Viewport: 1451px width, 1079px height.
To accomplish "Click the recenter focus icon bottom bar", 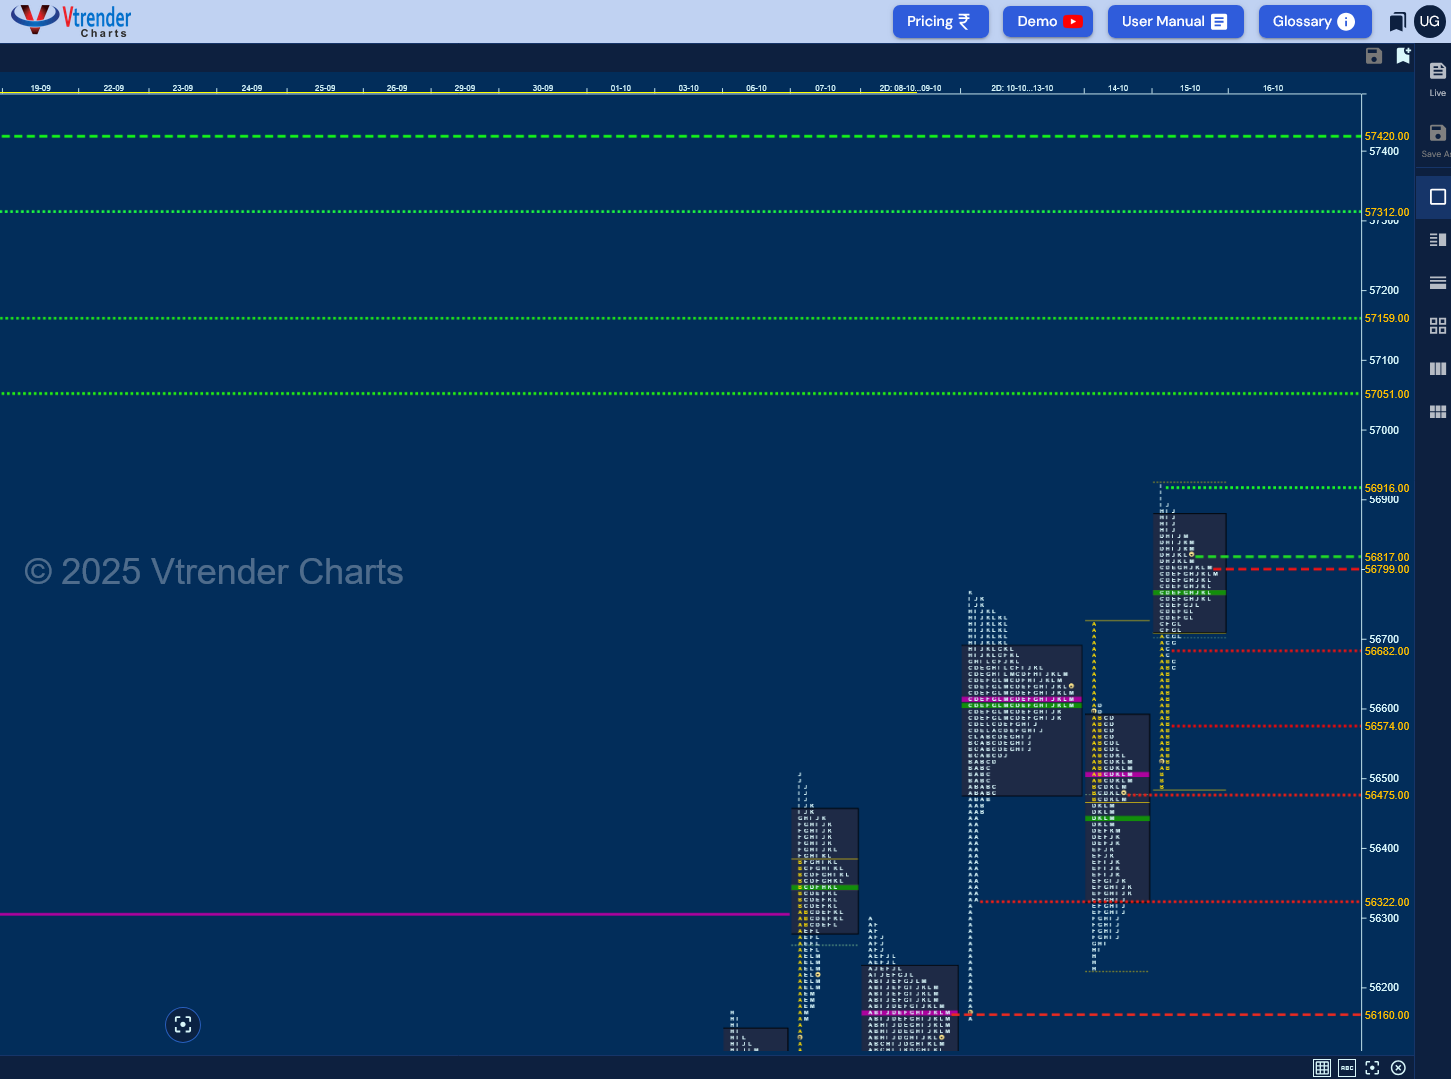I will click(x=1372, y=1068).
